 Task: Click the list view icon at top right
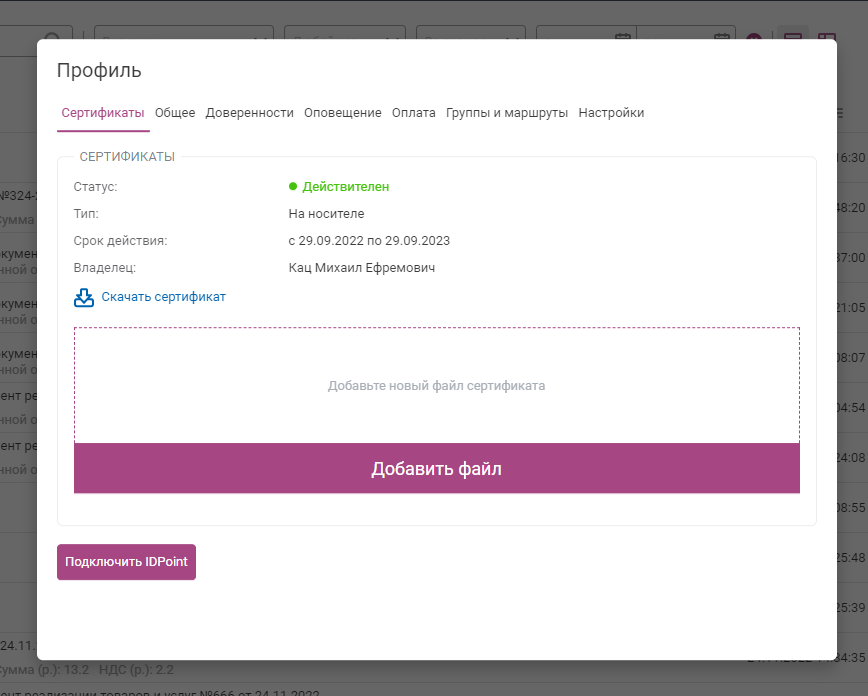[793, 38]
